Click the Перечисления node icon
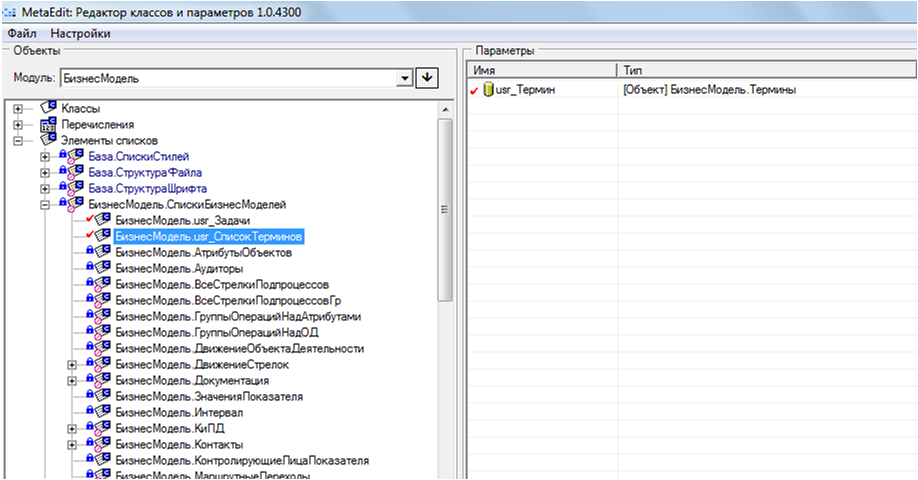The width and height of the screenshot is (918, 480). [x=48, y=124]
